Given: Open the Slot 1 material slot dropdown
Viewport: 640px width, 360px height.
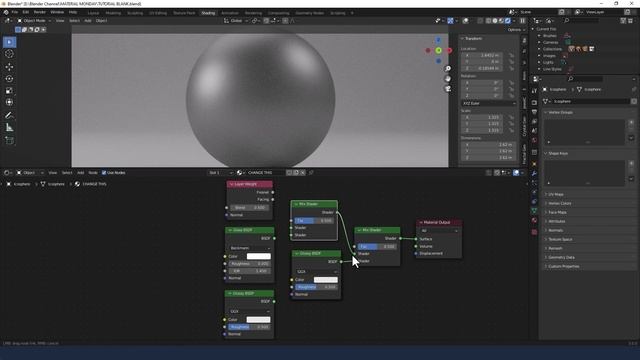Looking at the screenshot, I should (x=220, y=173).
